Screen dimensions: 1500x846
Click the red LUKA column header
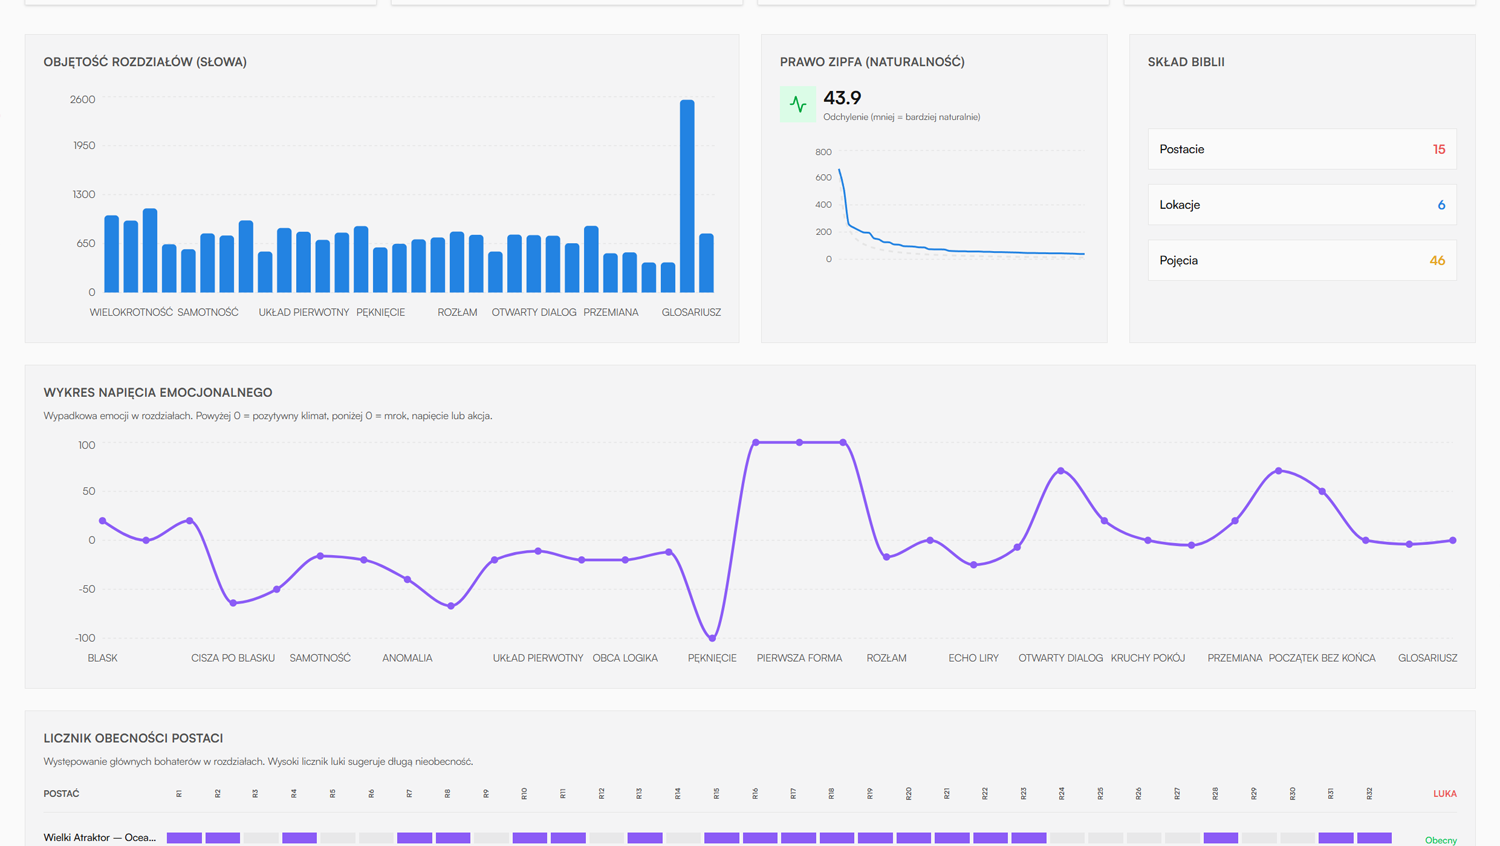coord(1445,794)
